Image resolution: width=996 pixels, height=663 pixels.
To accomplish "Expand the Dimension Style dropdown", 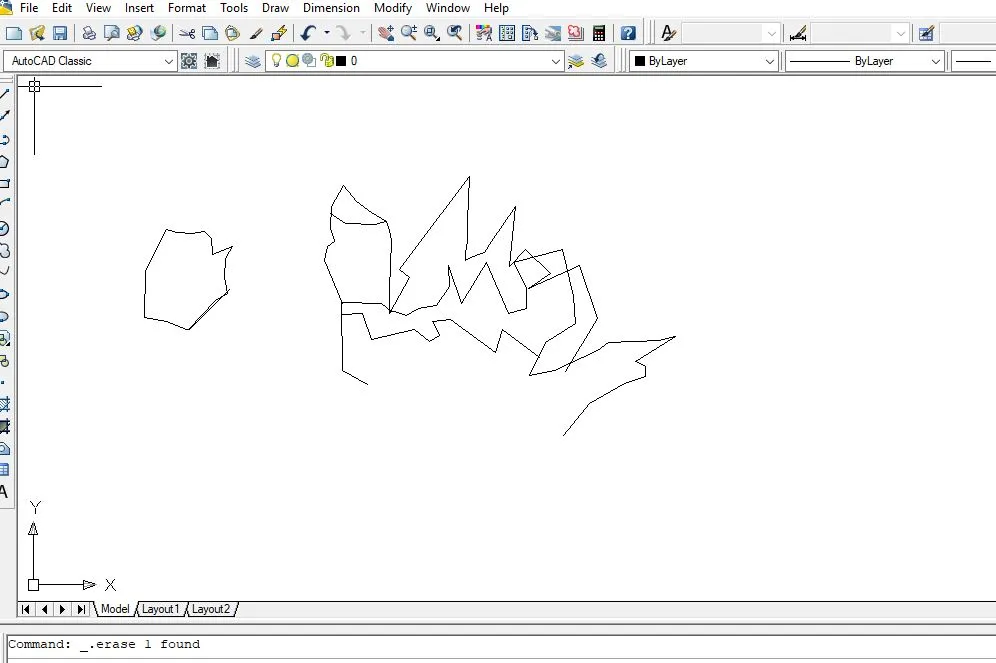I will click(900, 33).
